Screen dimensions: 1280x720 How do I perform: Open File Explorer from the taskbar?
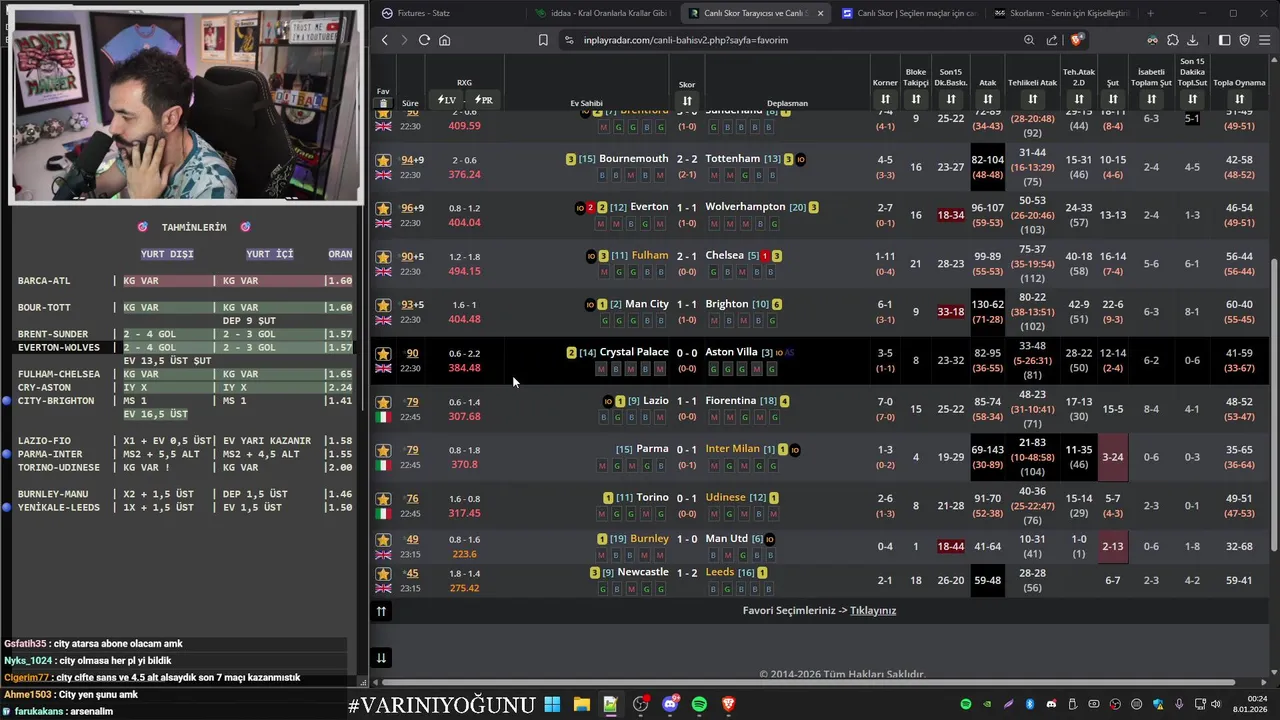click(581, 704)
